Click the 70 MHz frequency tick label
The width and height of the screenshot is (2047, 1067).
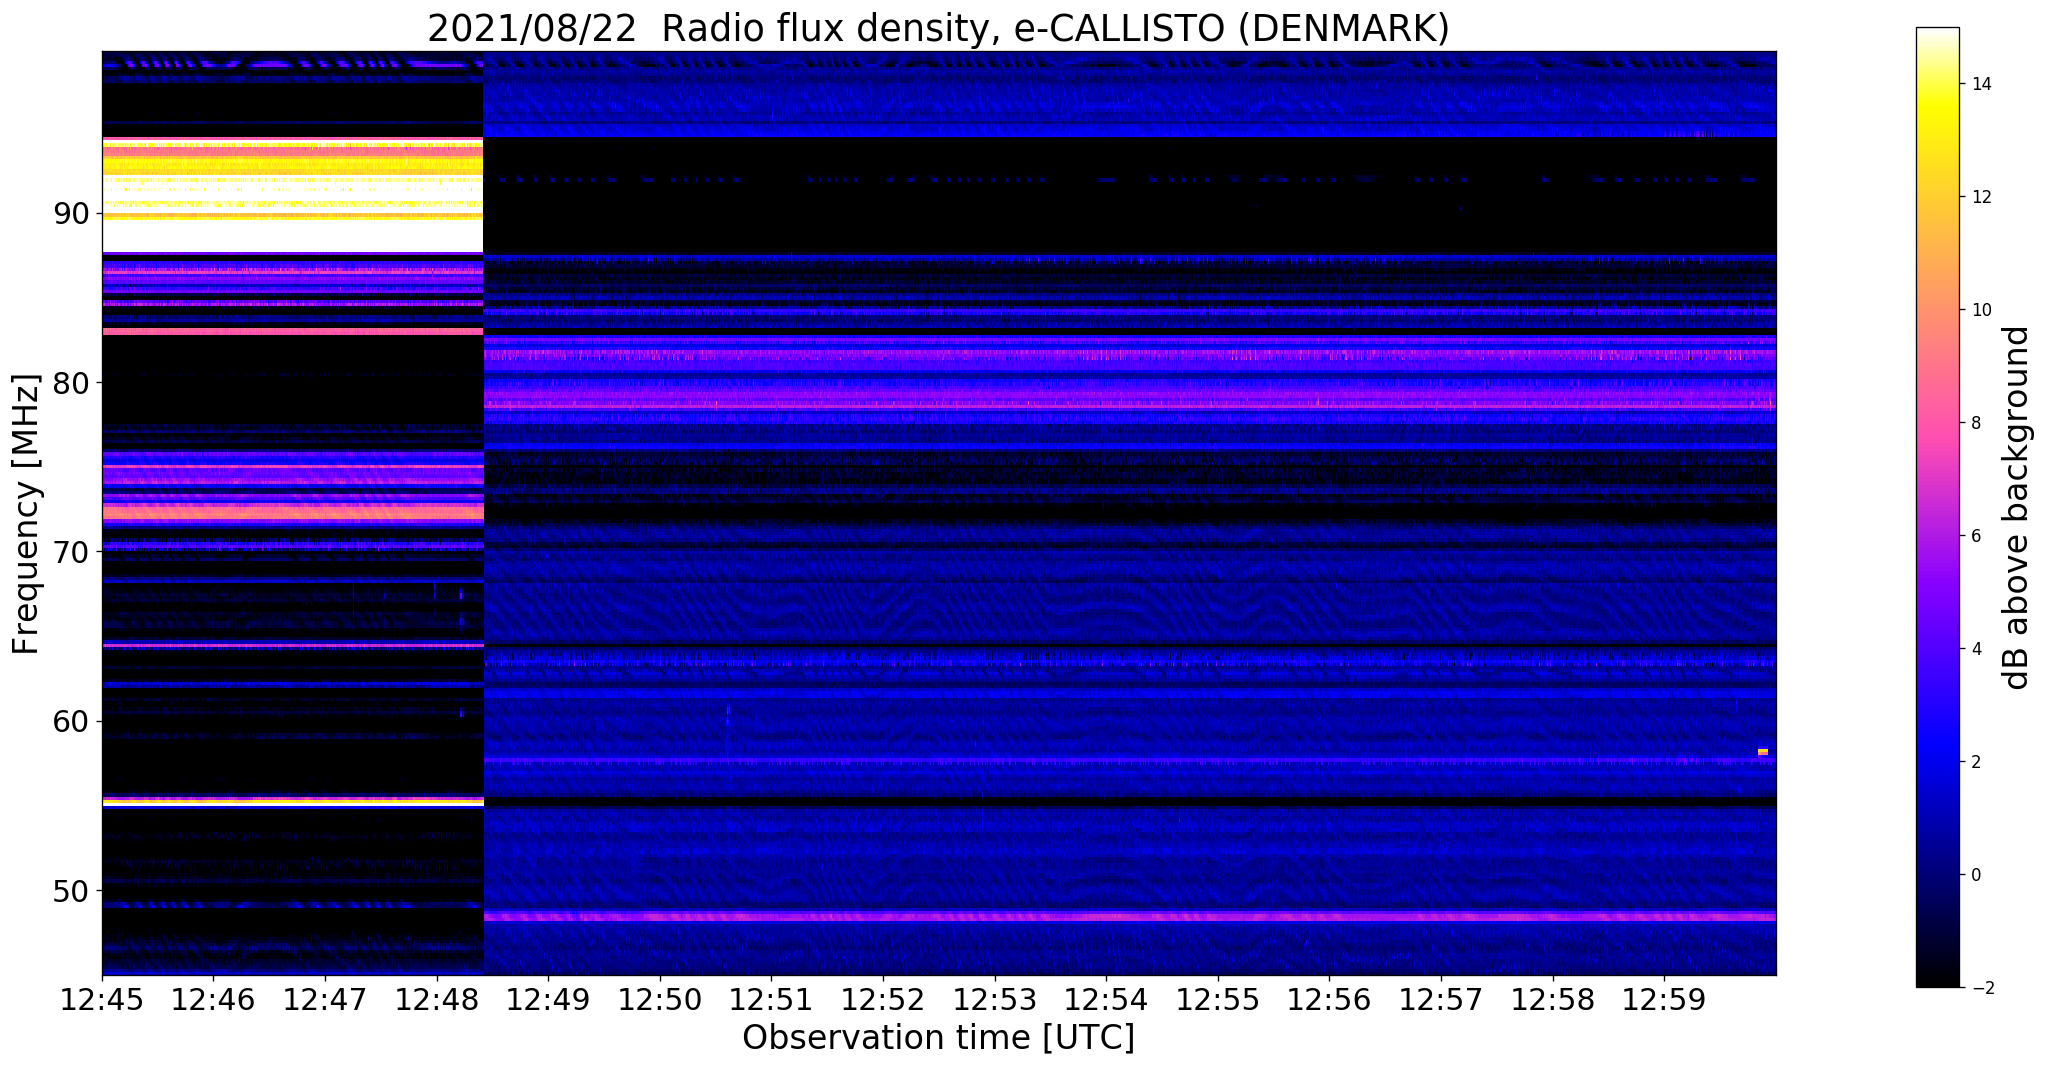tap(72, 552)
